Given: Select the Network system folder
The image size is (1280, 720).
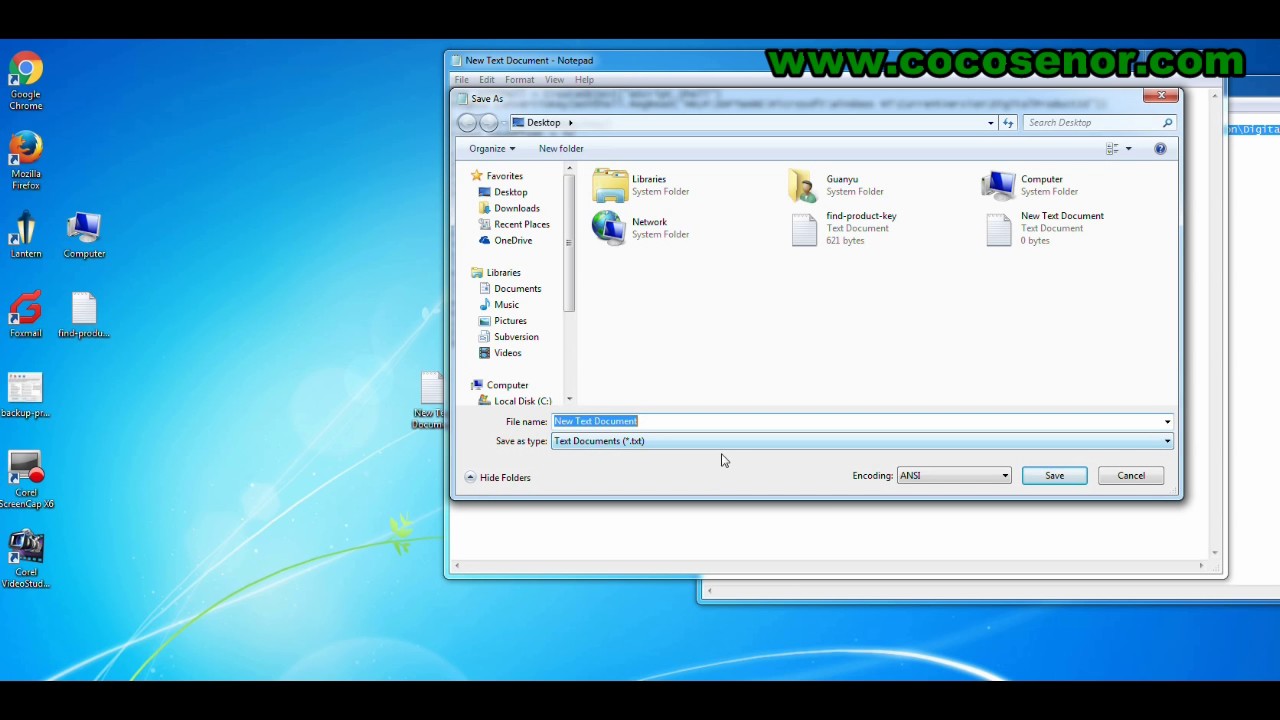Looking at the screenshot, I should pos(640,228).
